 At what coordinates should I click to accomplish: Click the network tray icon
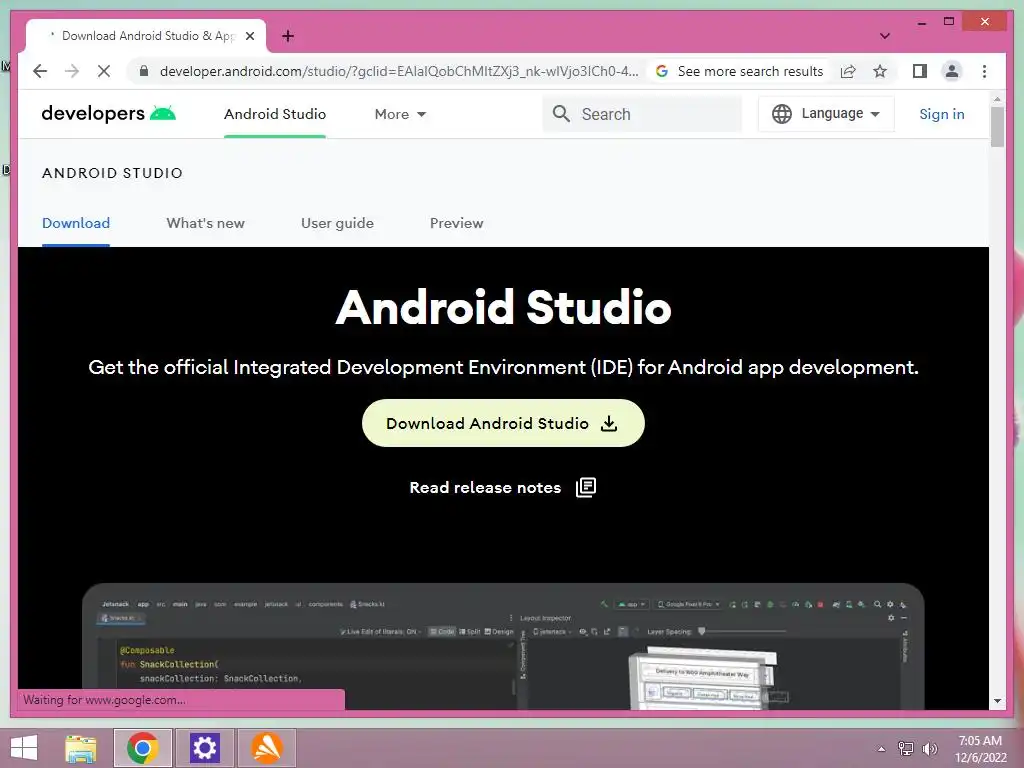[906, 749]
